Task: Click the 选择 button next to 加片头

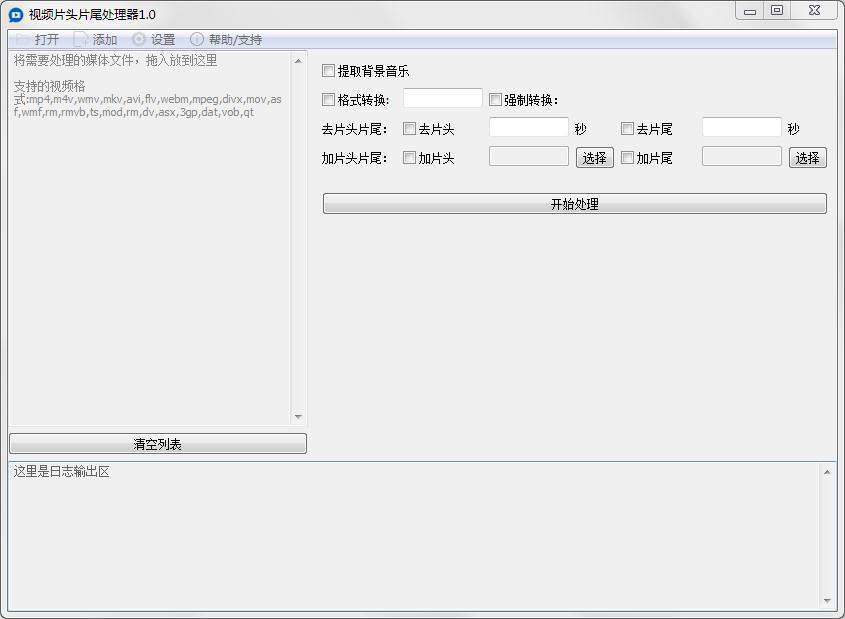Action: pyautogui.click(x=594, y=157)
